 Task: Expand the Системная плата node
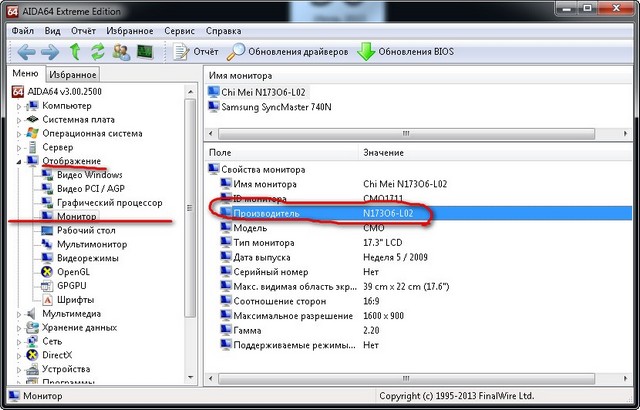coord(18,119)
